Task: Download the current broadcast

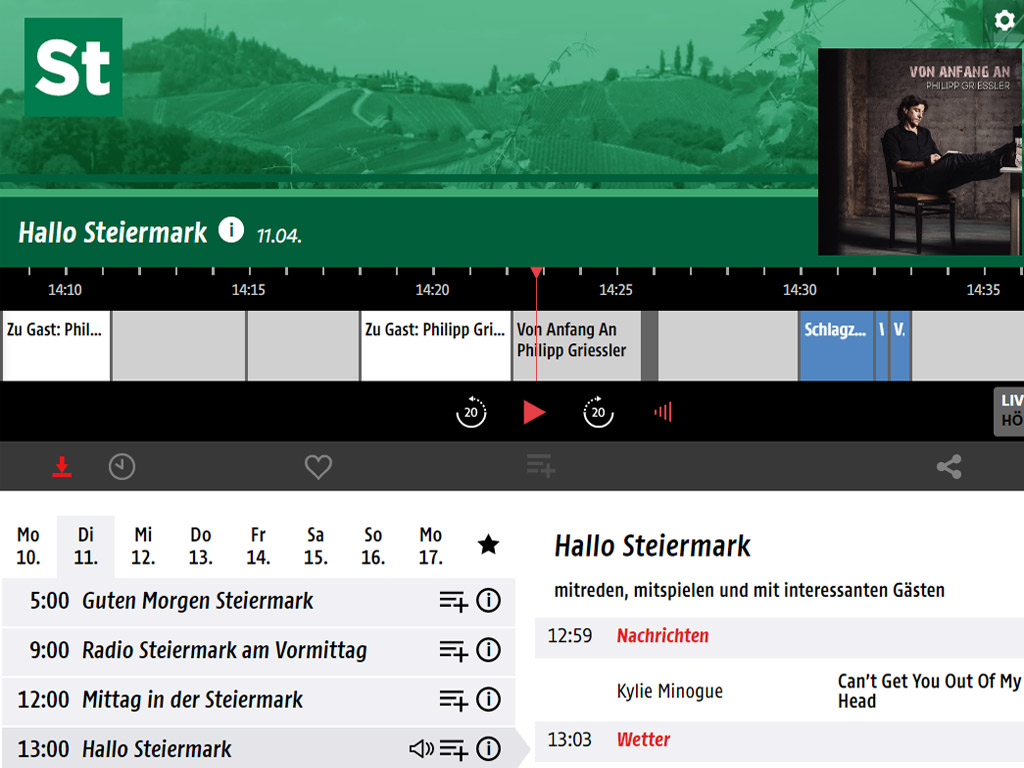Action: click(62, 467)
